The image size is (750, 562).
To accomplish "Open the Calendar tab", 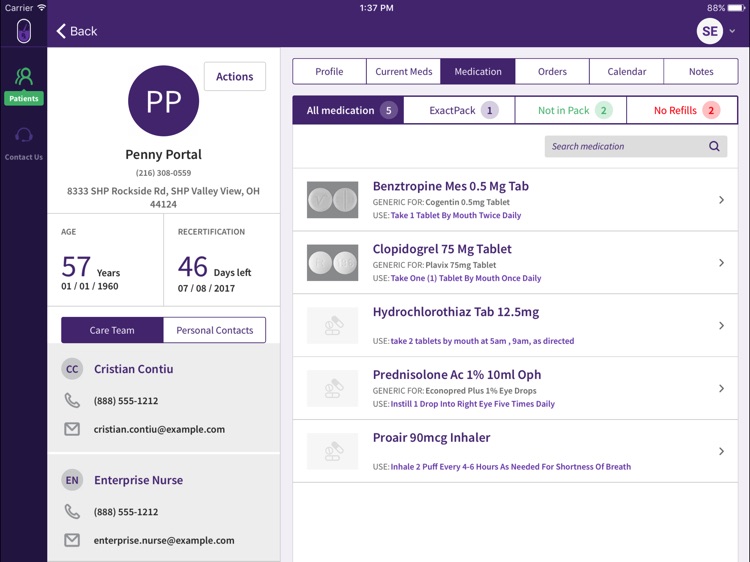I will [627, 71].
